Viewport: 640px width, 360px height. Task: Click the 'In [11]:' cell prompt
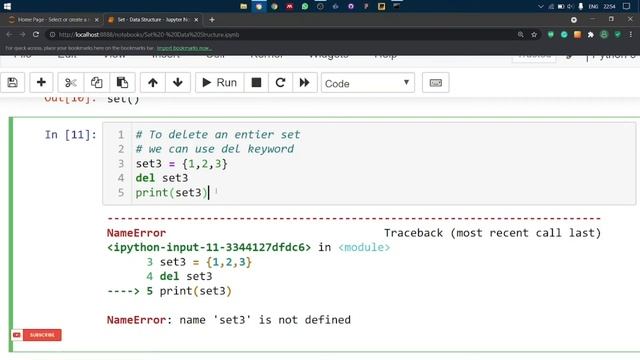(x=71, y=135)
